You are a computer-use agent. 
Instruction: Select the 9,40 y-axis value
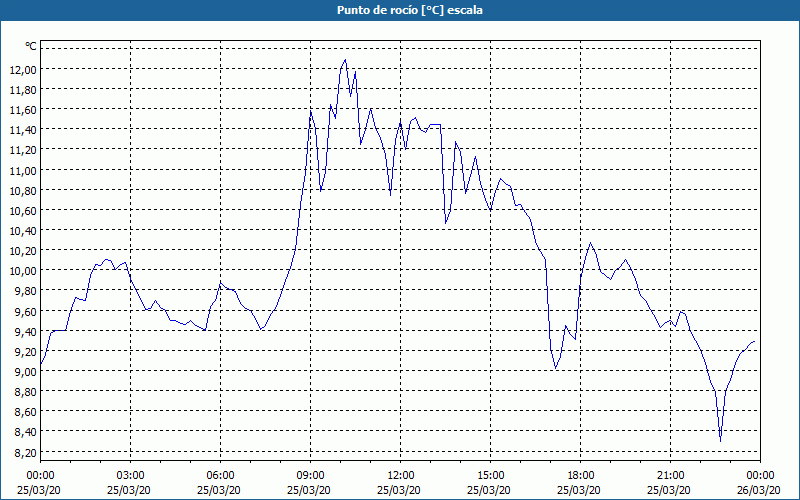click(25, 331)
